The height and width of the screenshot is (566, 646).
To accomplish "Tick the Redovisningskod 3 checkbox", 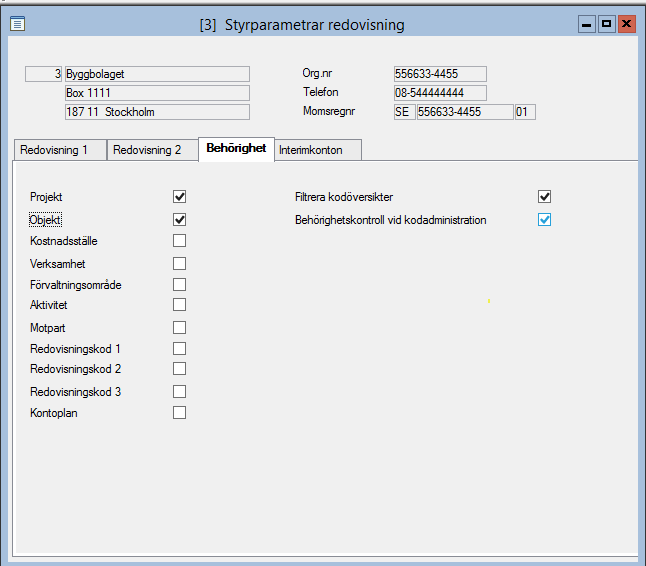I will tap(179, 392).
